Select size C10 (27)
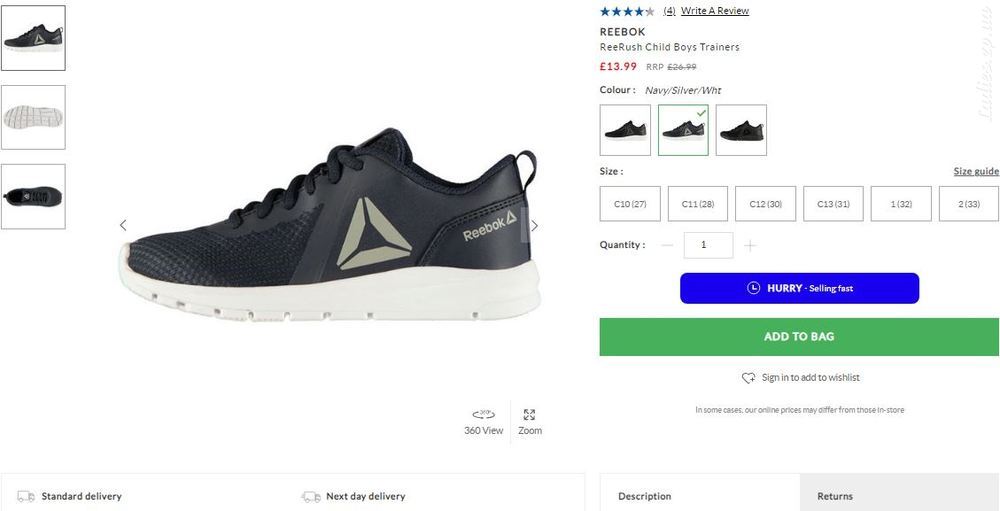Image resolution: width=1000 pixels, height=511 pixels. (630, 204)
